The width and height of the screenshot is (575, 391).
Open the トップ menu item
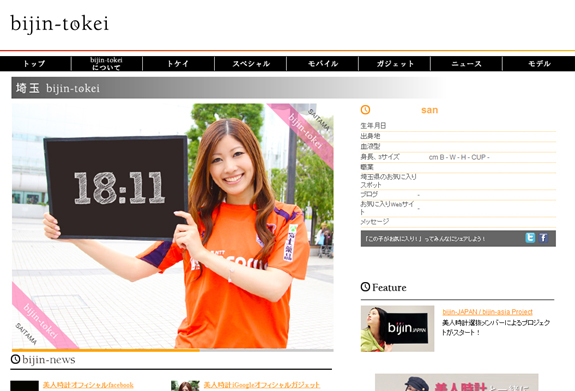pyautogui.click(x=35, y=63)
